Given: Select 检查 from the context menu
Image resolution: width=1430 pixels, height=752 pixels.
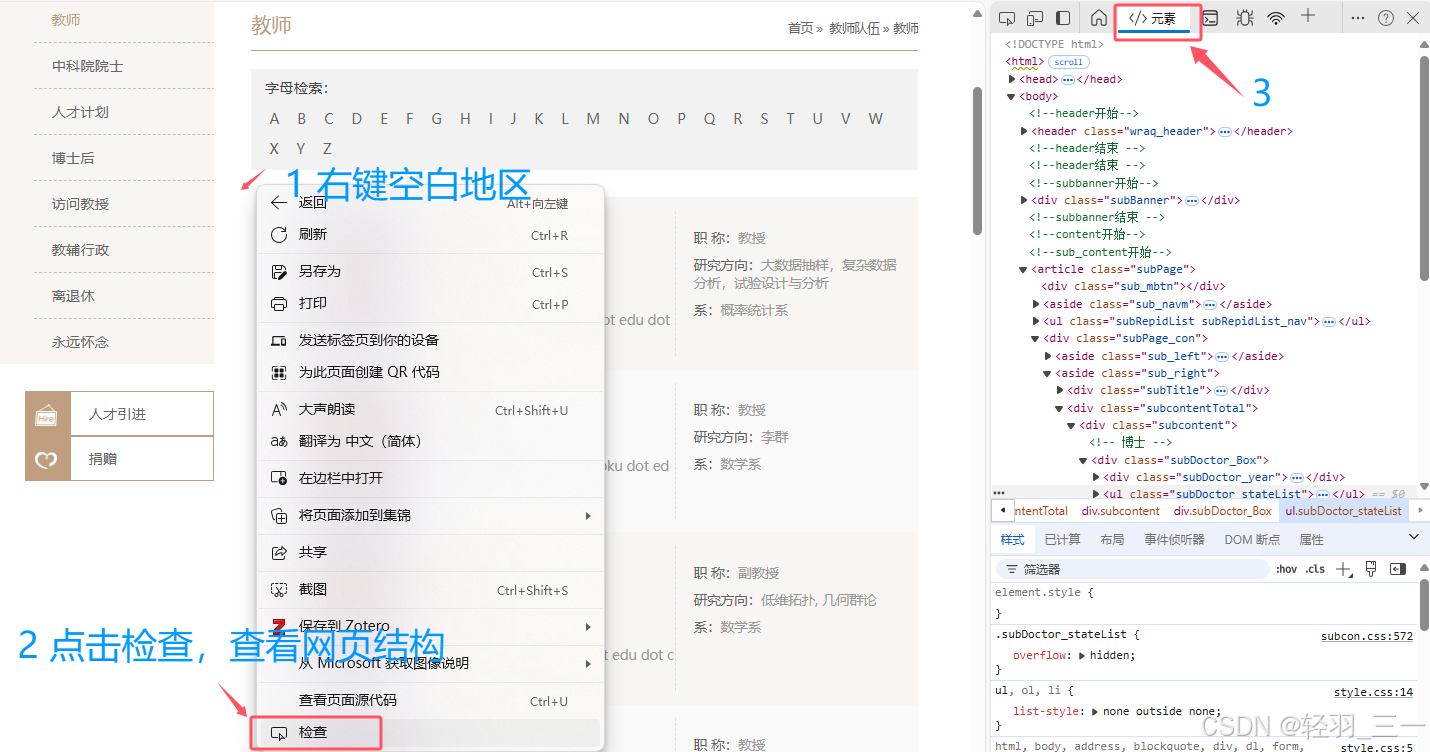Looking at the screenshot, I should (316, 733).
